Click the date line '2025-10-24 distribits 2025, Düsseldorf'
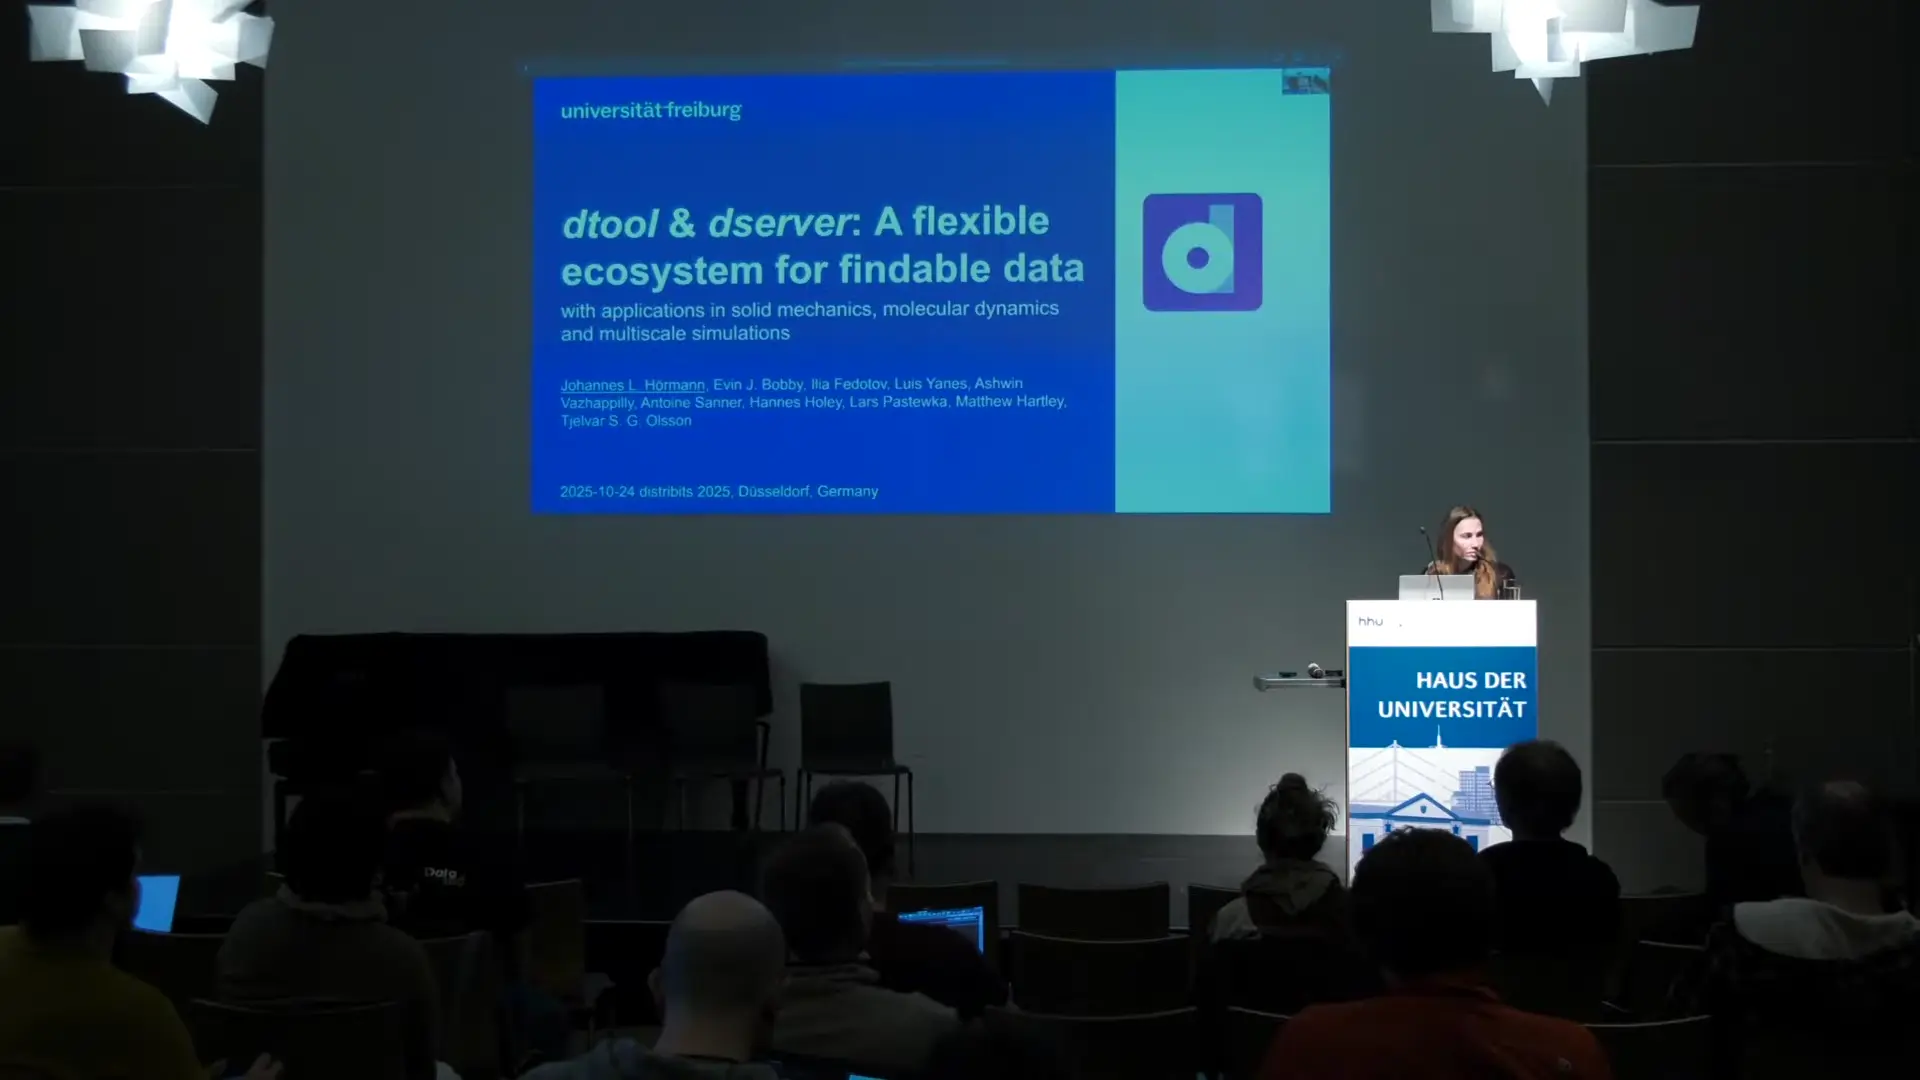The width and height of the screenshot is (1920, 1080). pos(685,492)
